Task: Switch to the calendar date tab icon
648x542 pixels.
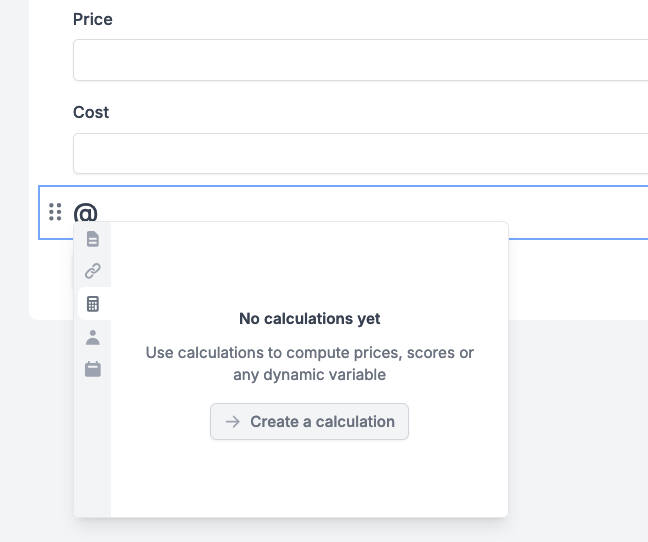Action: point(93,369)
